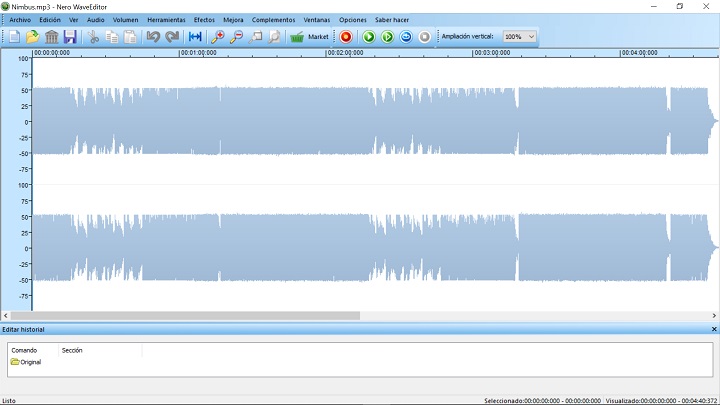The height and width of the screenshot is (405, 720).
Task: Select the Original entry in history
Action: (x=30, y=362)
